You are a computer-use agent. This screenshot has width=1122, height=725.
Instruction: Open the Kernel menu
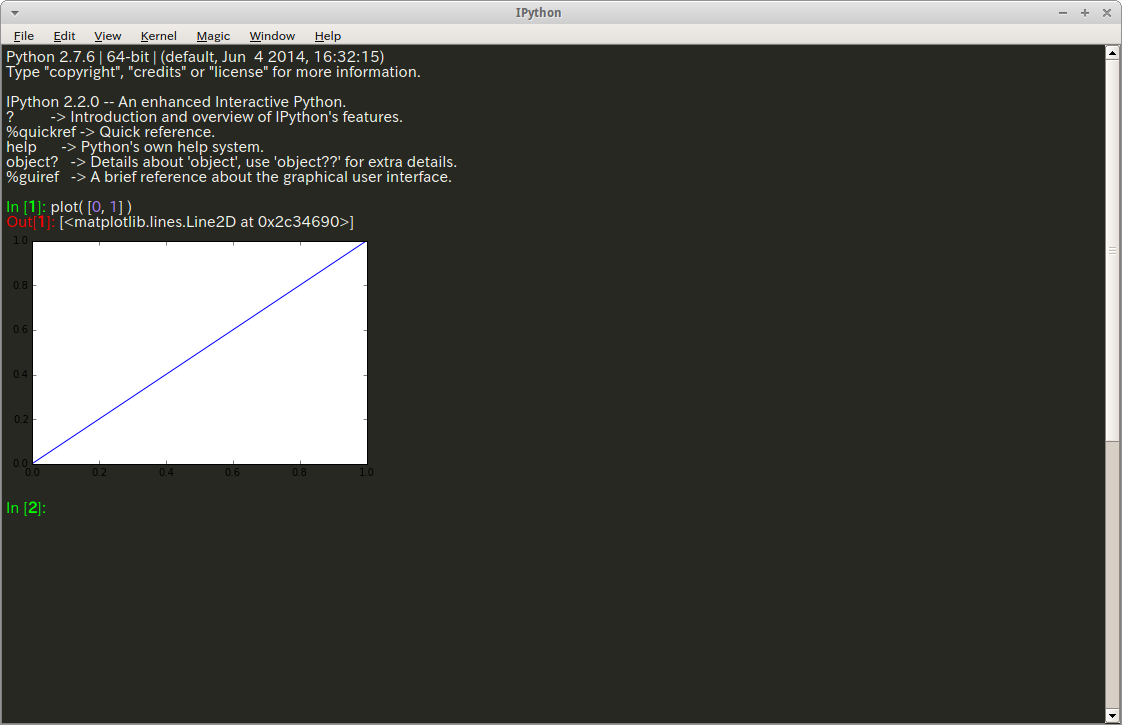(158, 36)
